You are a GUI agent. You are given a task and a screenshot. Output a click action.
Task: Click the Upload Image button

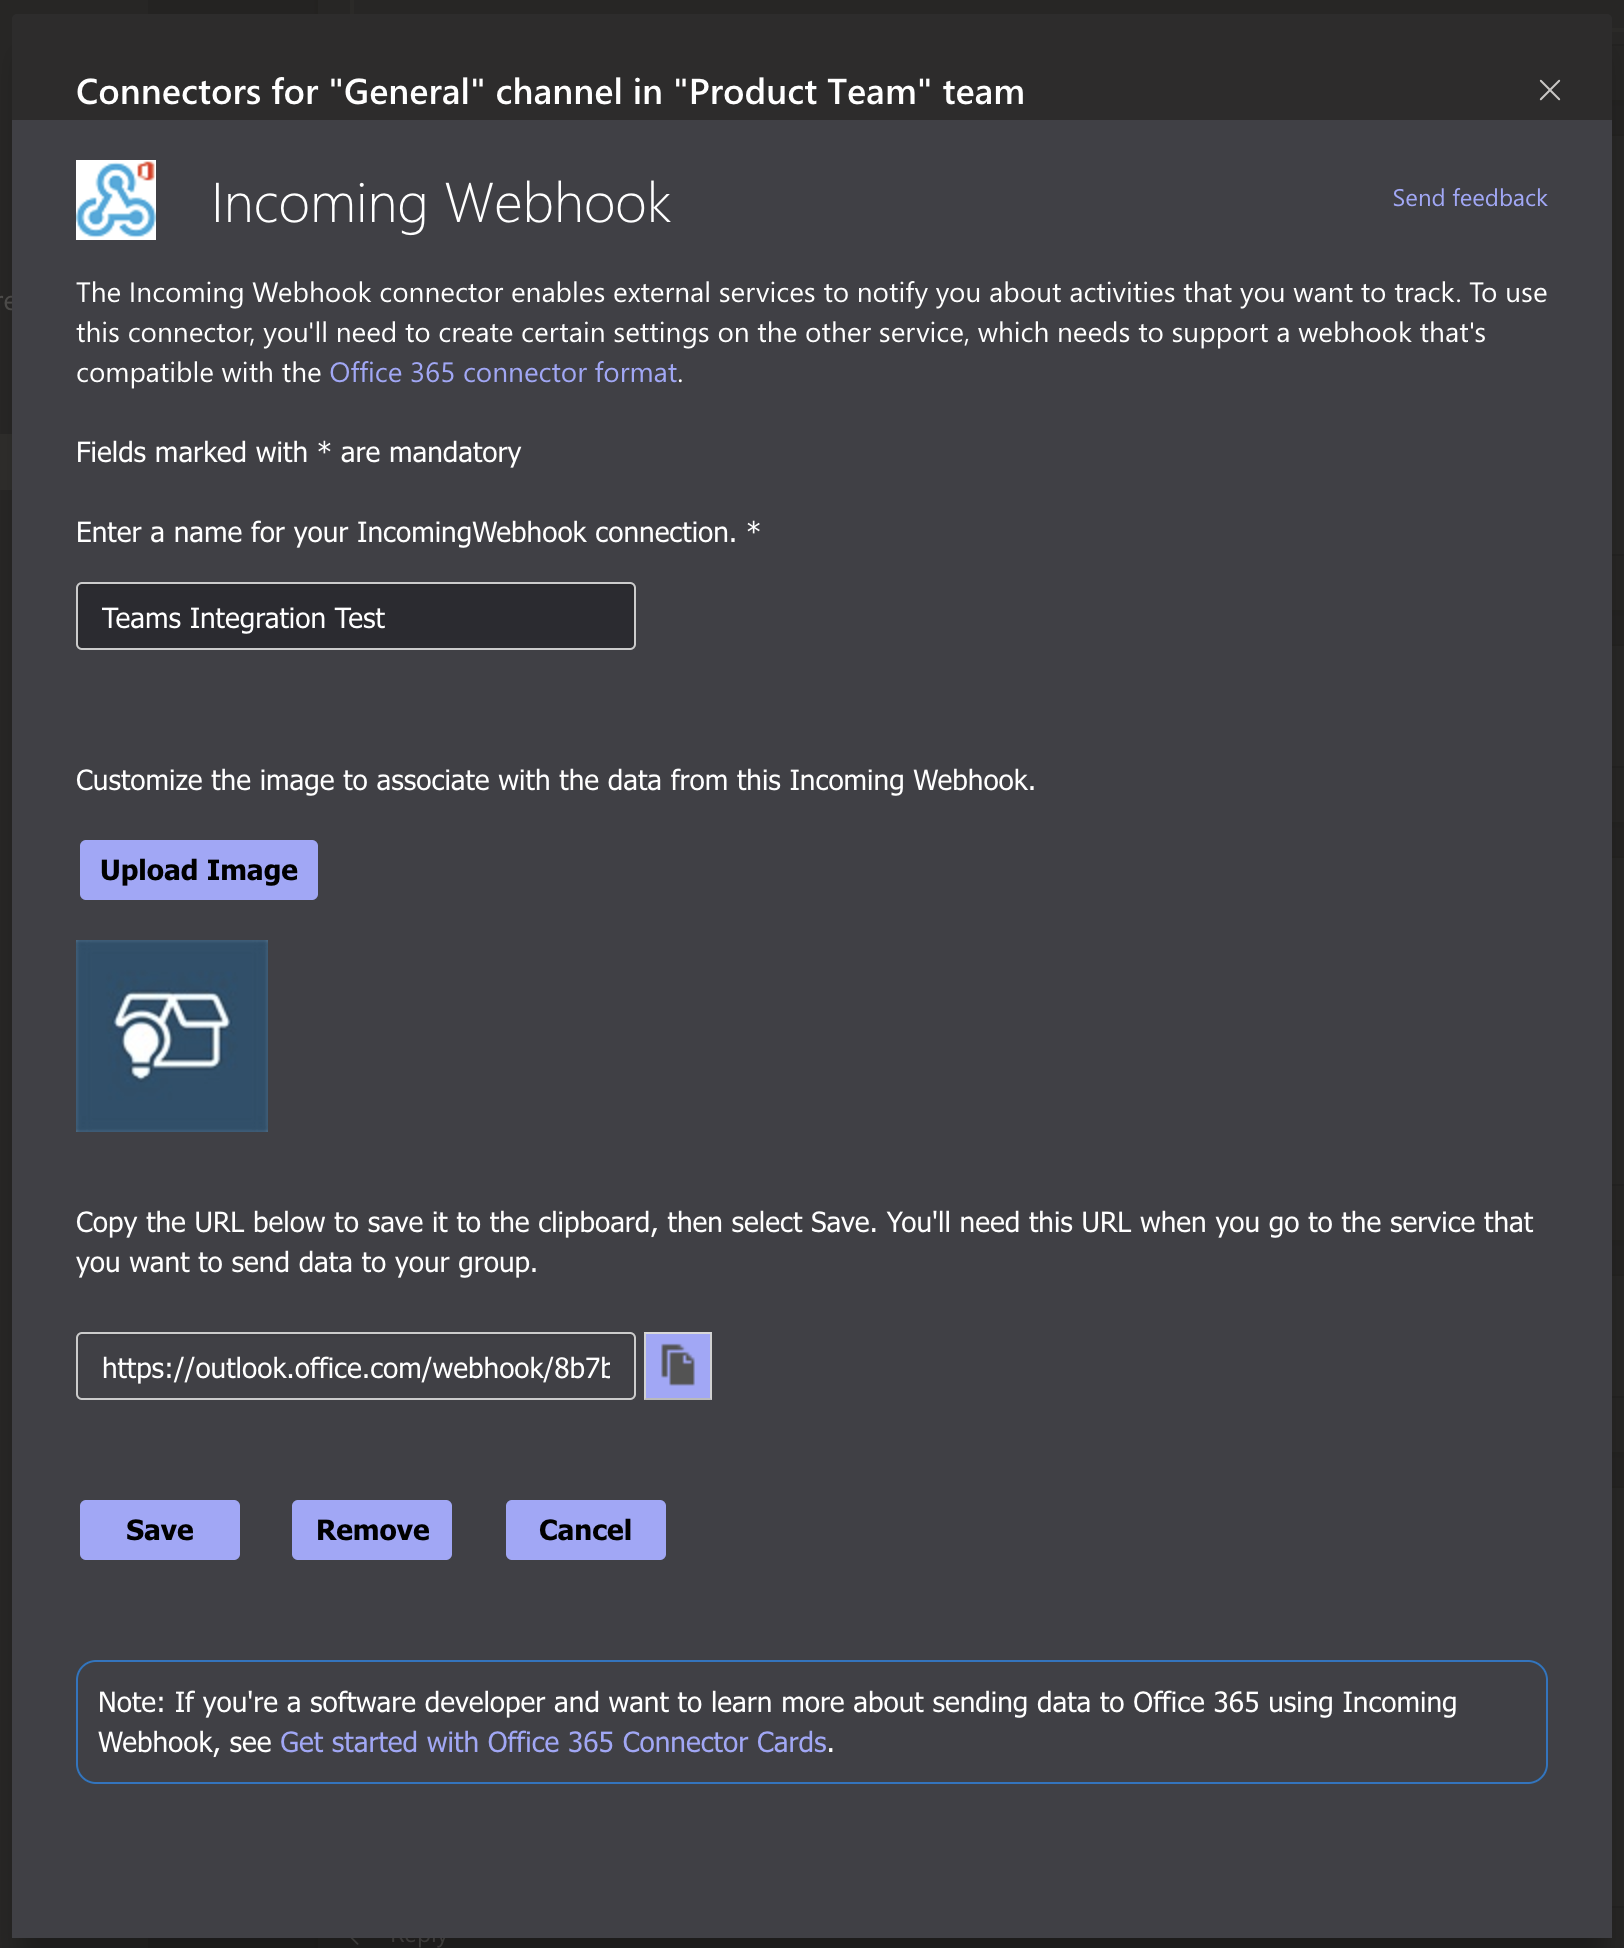point(199,870)
